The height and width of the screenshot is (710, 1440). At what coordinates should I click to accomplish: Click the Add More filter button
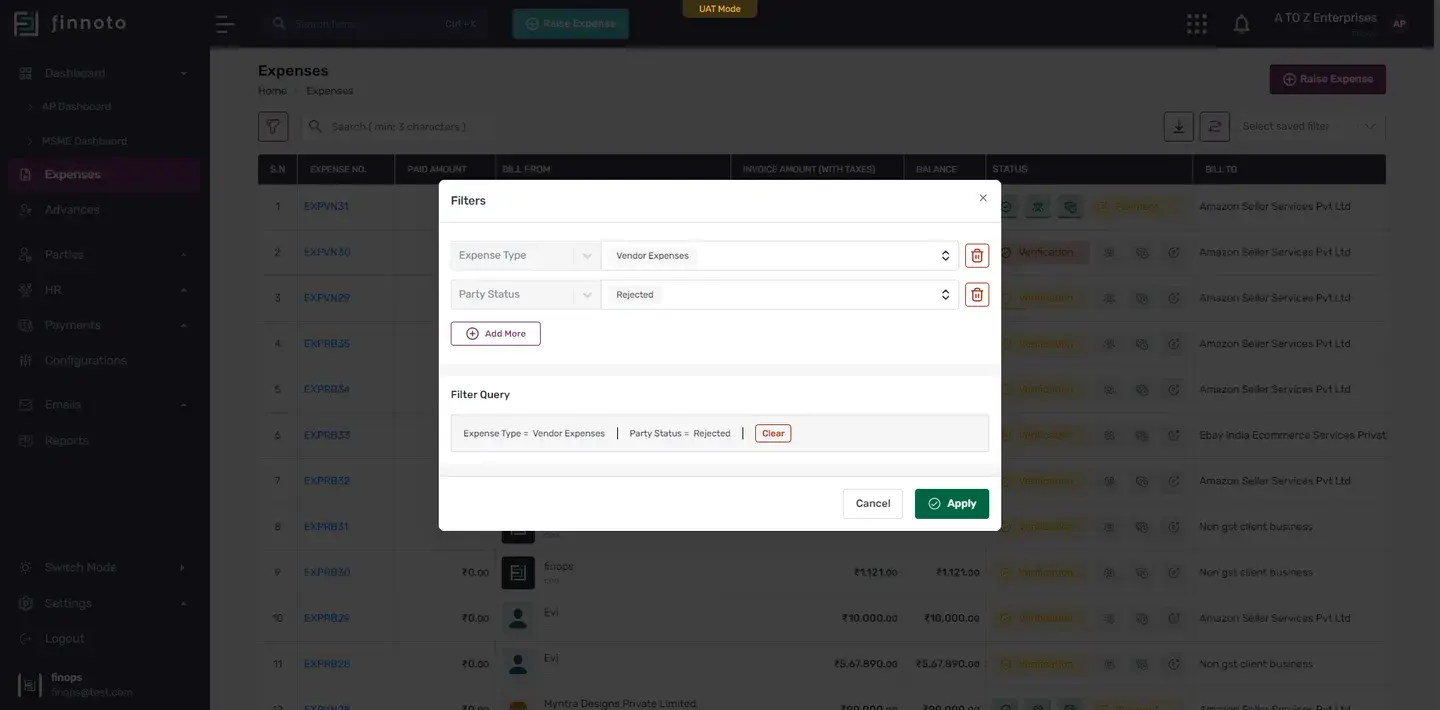[x=496, y=334]
